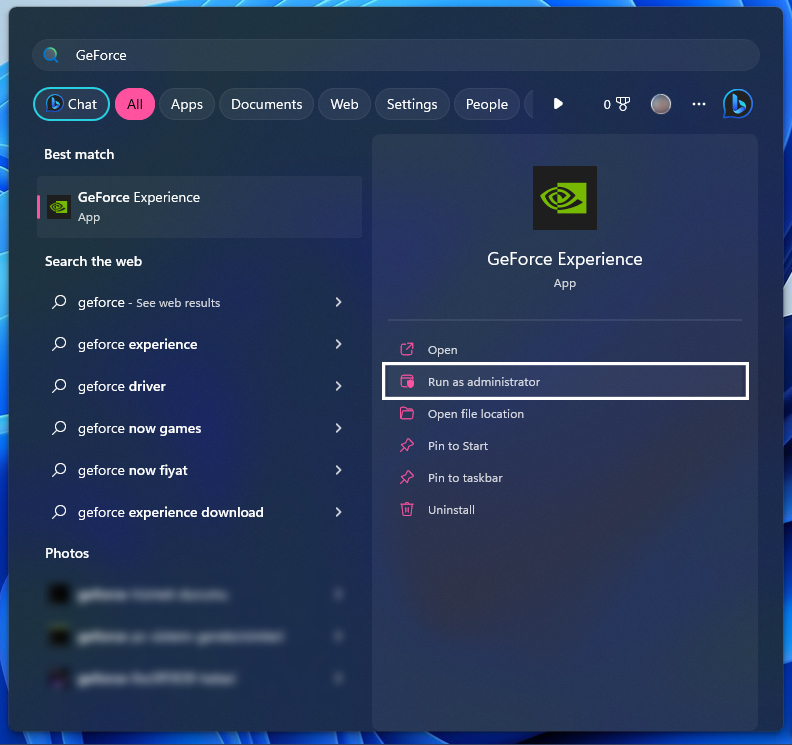The image size is (792, 745).
Task: Click the GeForce search input field
Action: (x=395, y=55)
